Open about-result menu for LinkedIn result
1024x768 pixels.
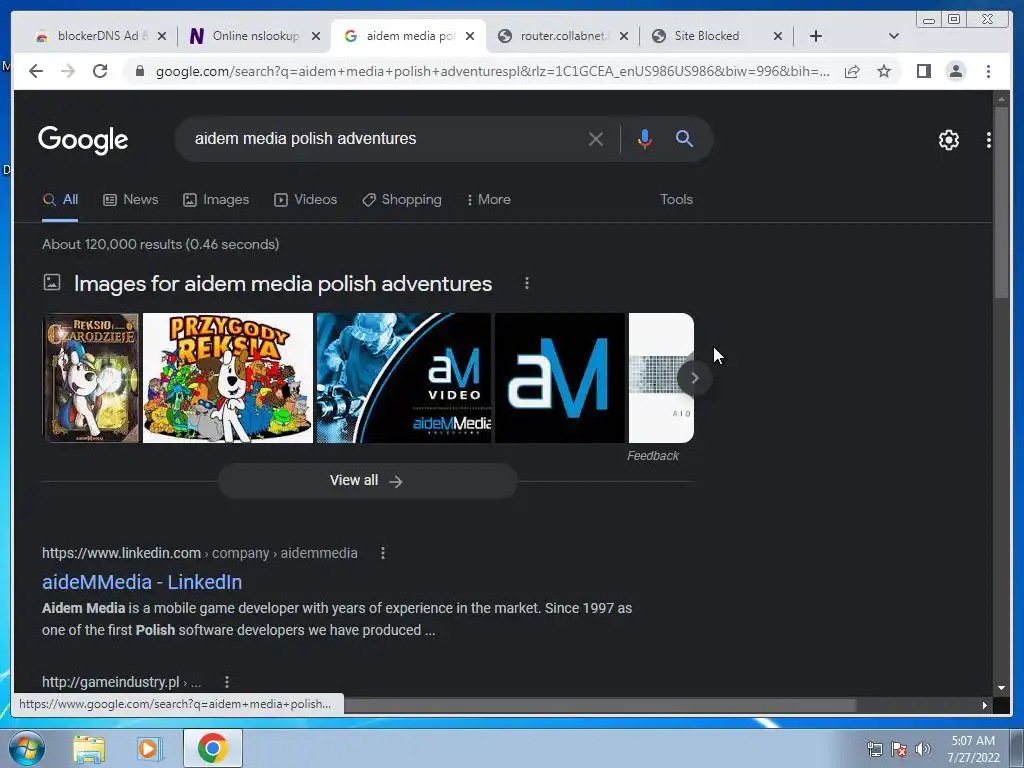click(x=383, y=553)
